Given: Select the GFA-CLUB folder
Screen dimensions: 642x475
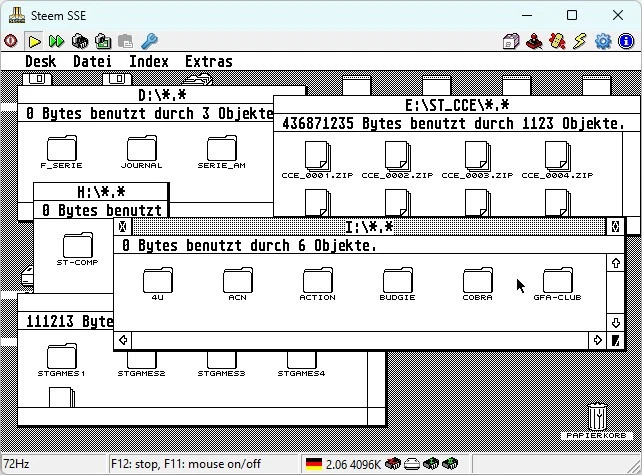Looking at the screenshot, I should [x=557, y=284].
